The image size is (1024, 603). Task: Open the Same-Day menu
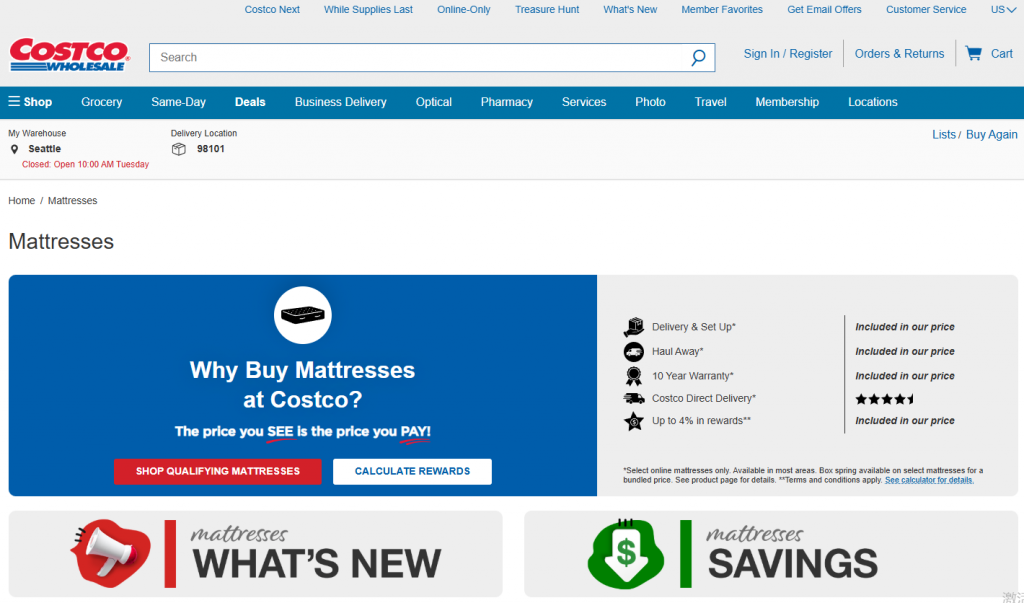click(x=178, y=102)
